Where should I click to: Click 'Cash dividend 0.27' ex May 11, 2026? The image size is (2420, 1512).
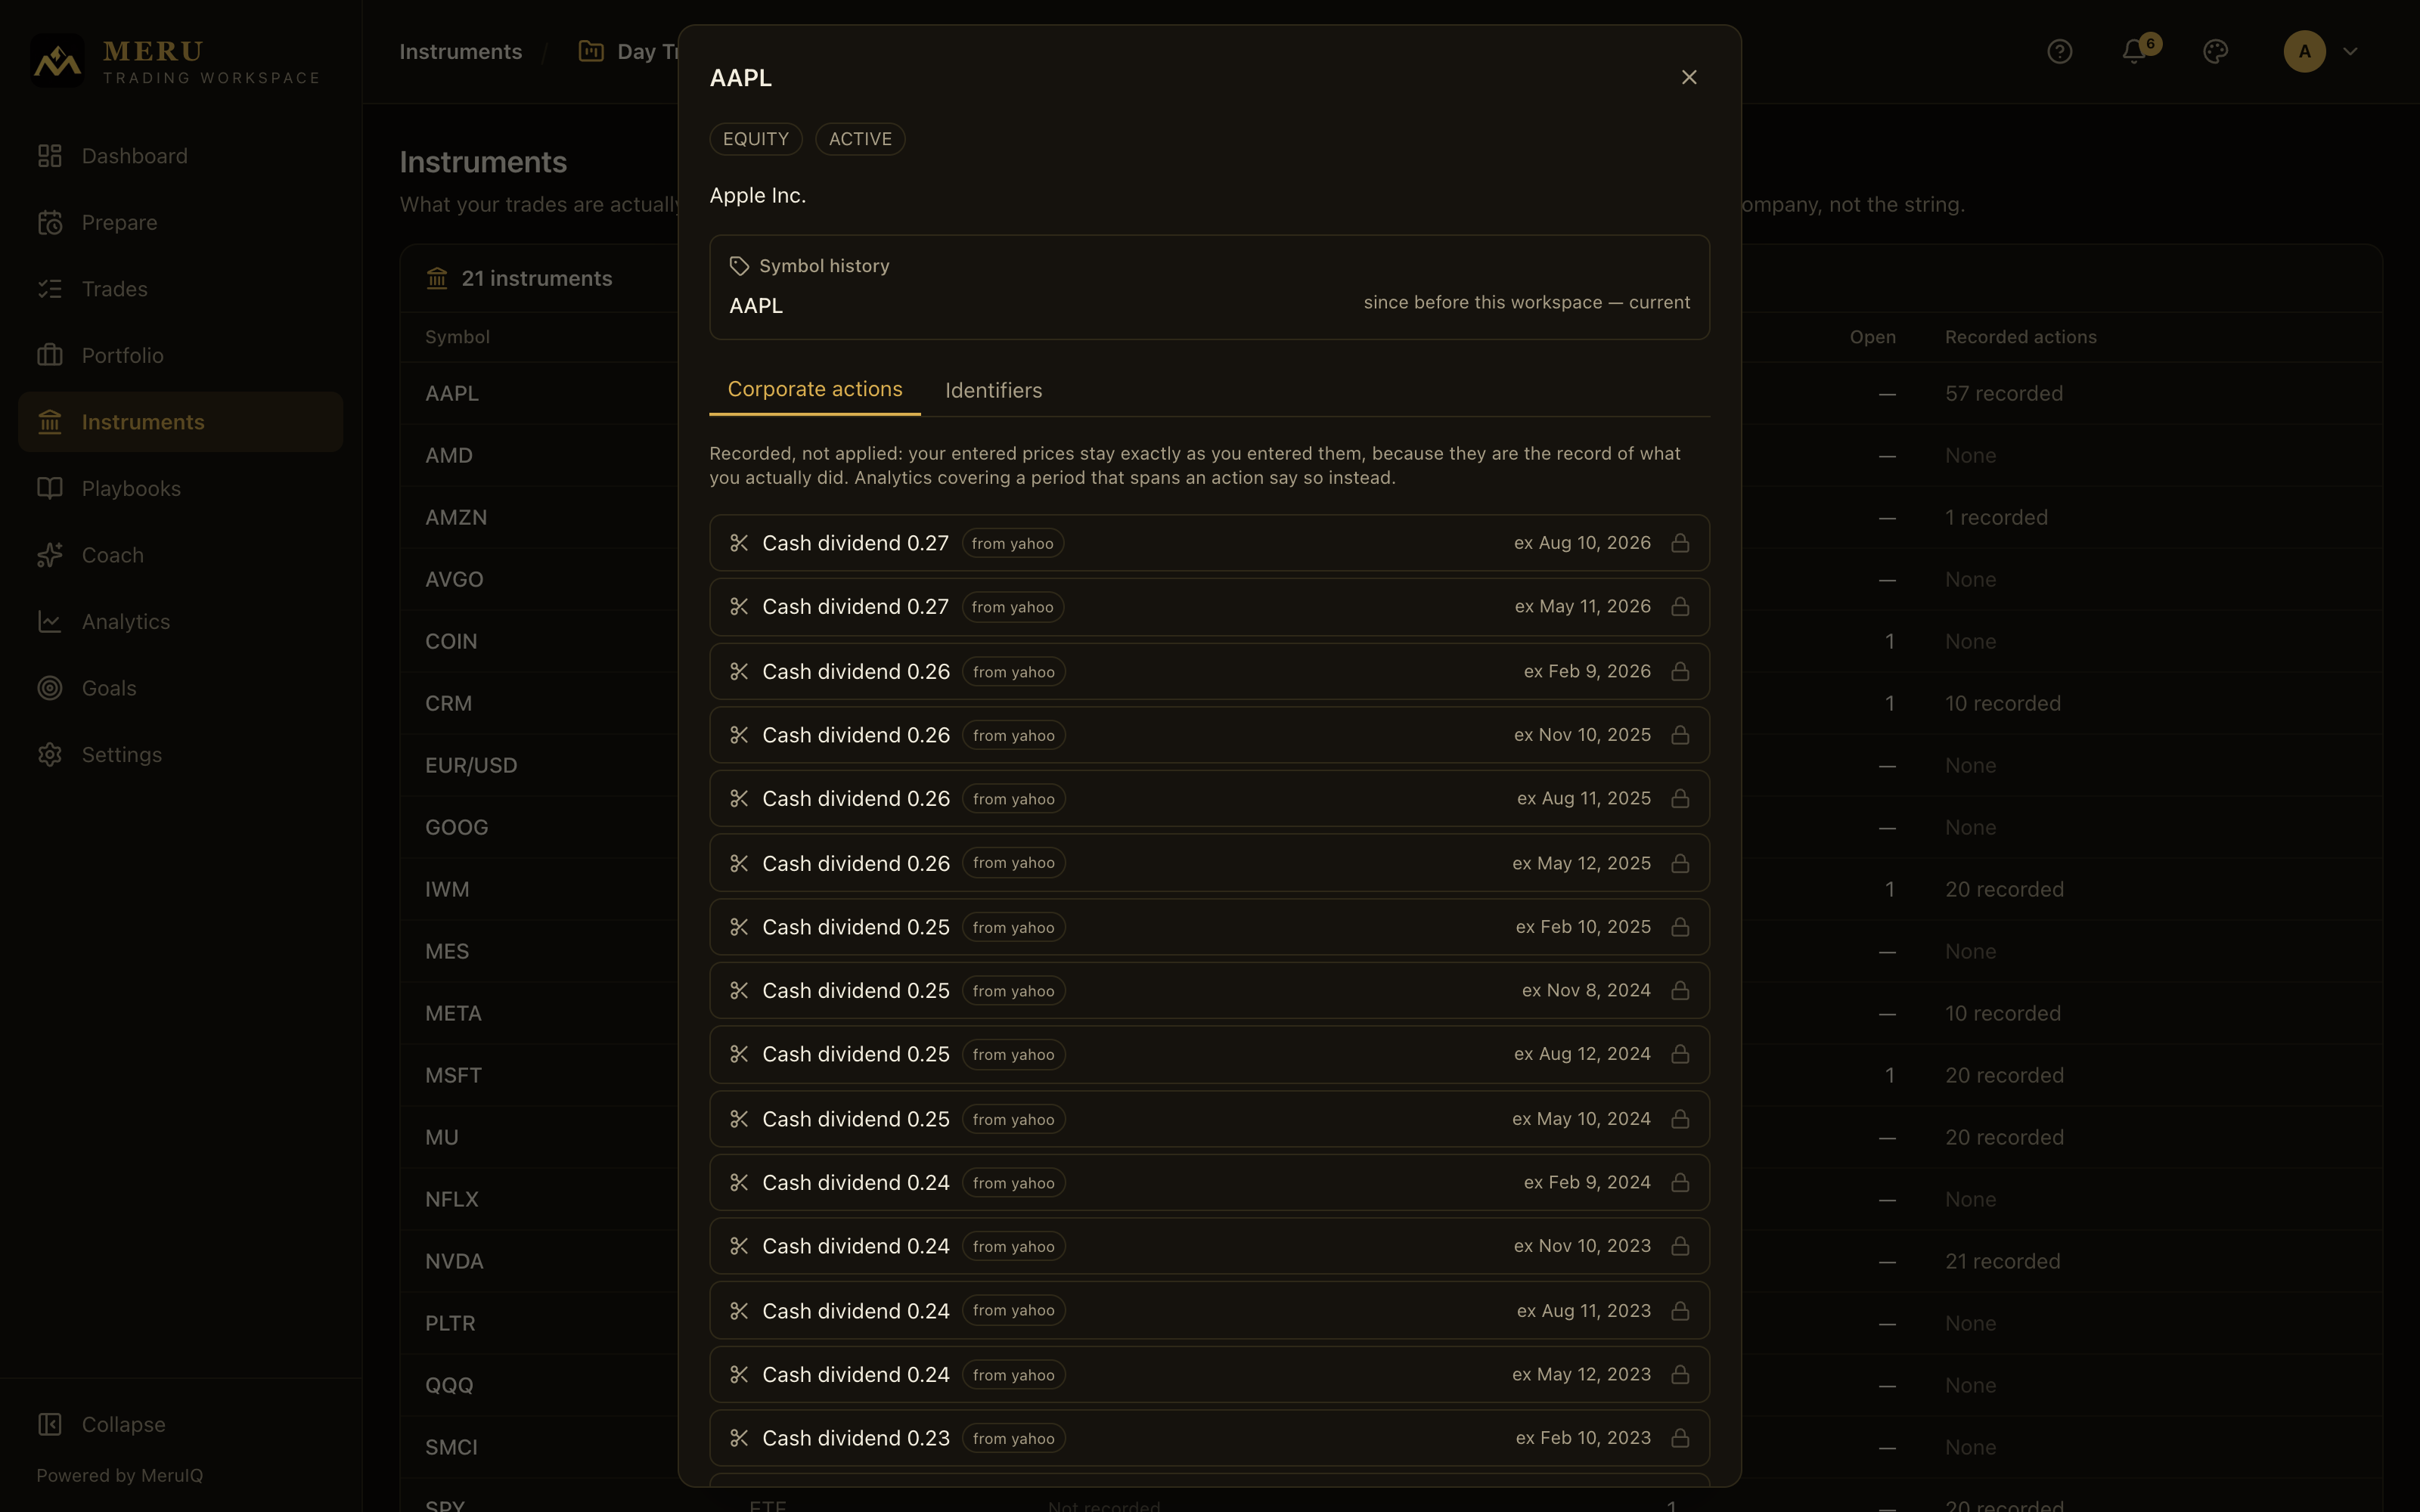coord(855,607)
